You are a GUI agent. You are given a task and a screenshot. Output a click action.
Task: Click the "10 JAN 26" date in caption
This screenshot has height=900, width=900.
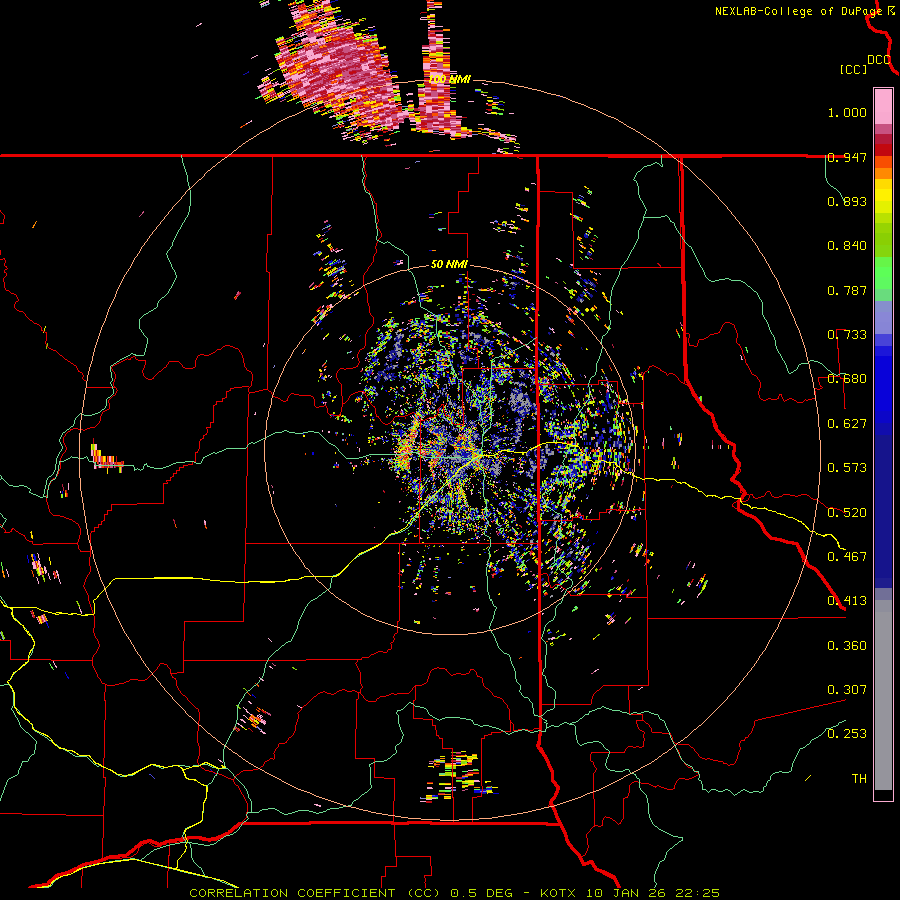point(626,893)
